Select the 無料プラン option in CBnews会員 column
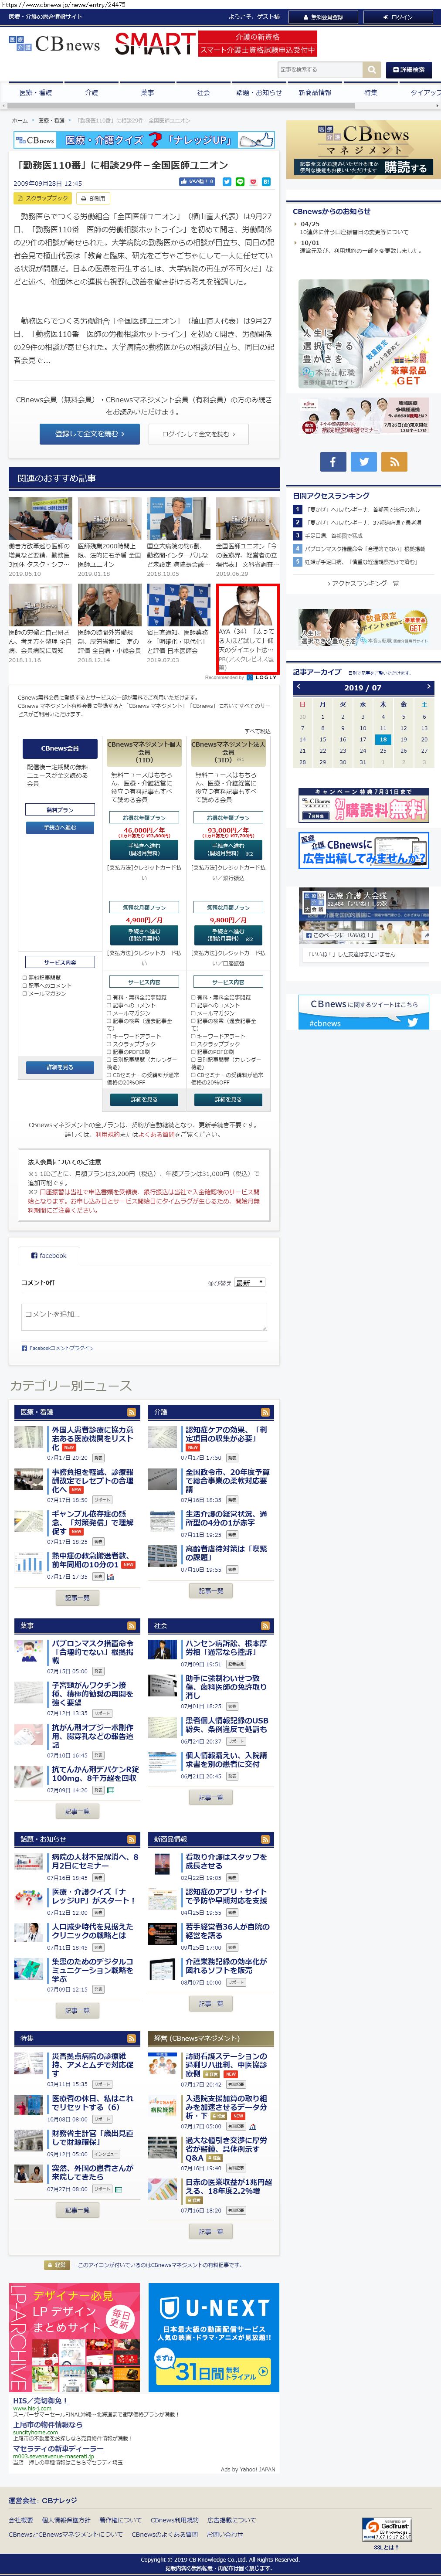Screen dimensions: 441x2576 (x=60, y=810)
